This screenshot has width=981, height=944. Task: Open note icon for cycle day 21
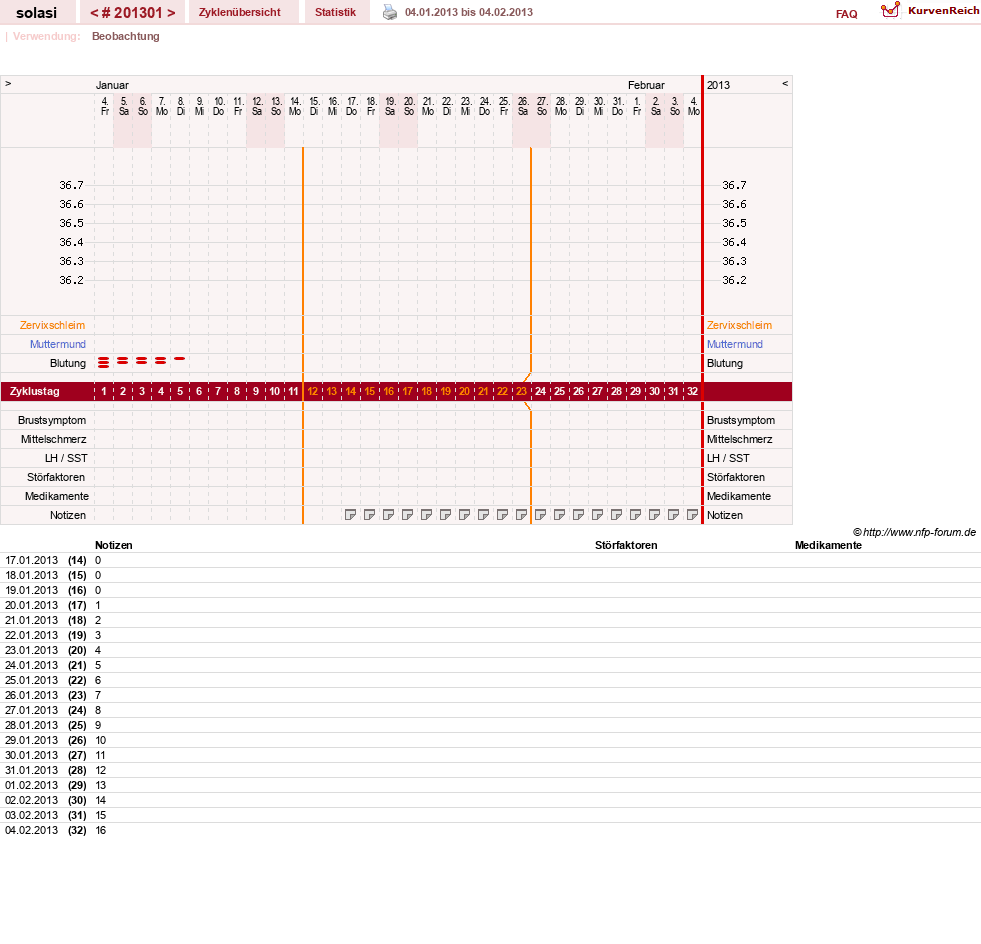pos(483,515)
